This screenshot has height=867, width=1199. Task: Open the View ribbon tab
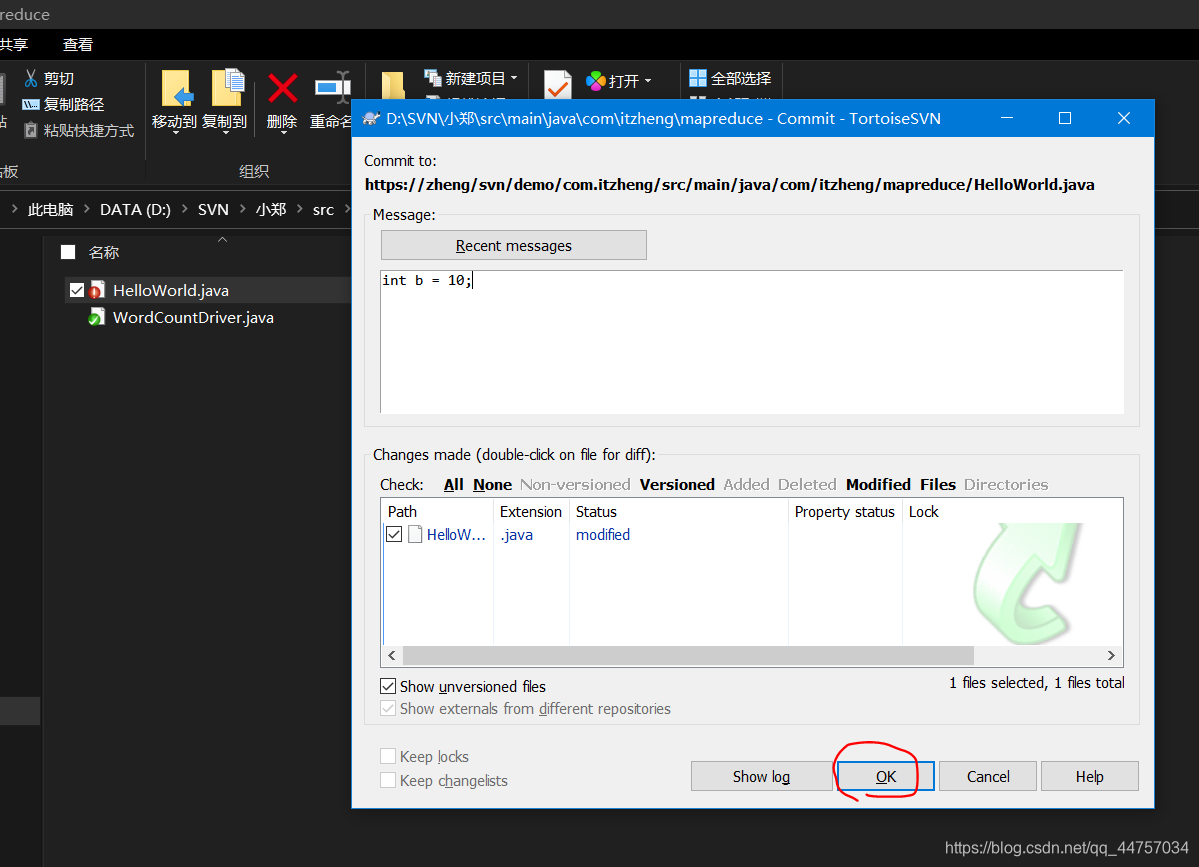78,44
